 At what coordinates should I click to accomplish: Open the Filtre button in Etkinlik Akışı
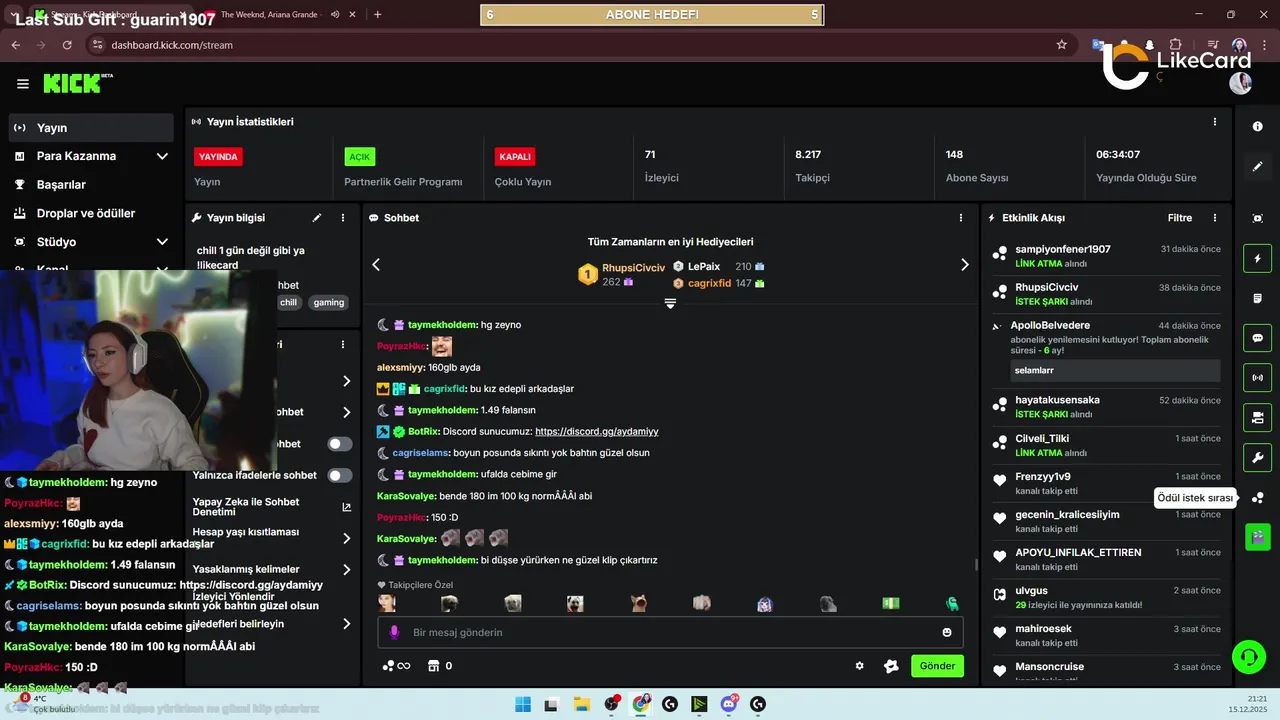point(1180,217)
